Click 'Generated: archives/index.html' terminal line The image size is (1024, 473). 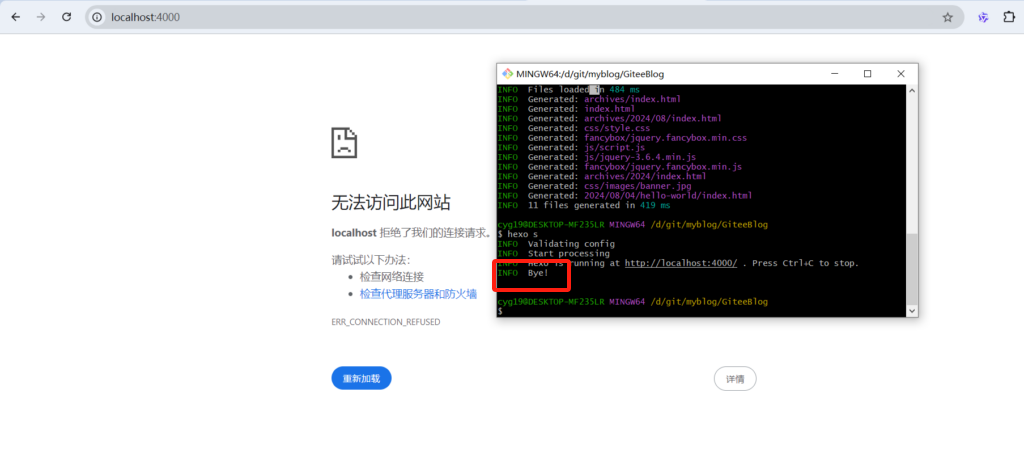(x=589, y=99)
